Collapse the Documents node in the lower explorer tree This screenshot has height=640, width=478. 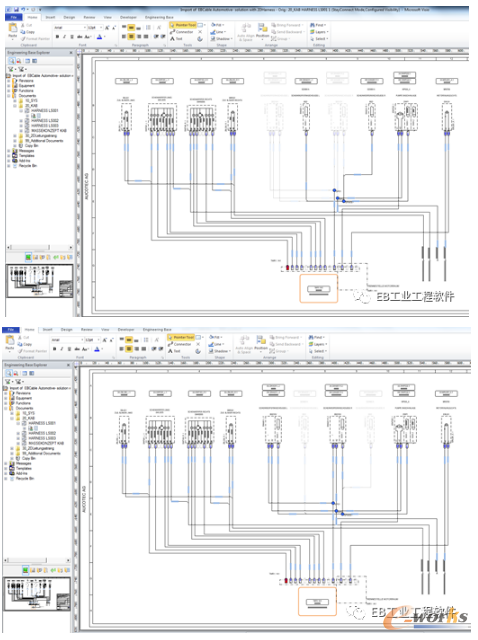tap(6, 408)
